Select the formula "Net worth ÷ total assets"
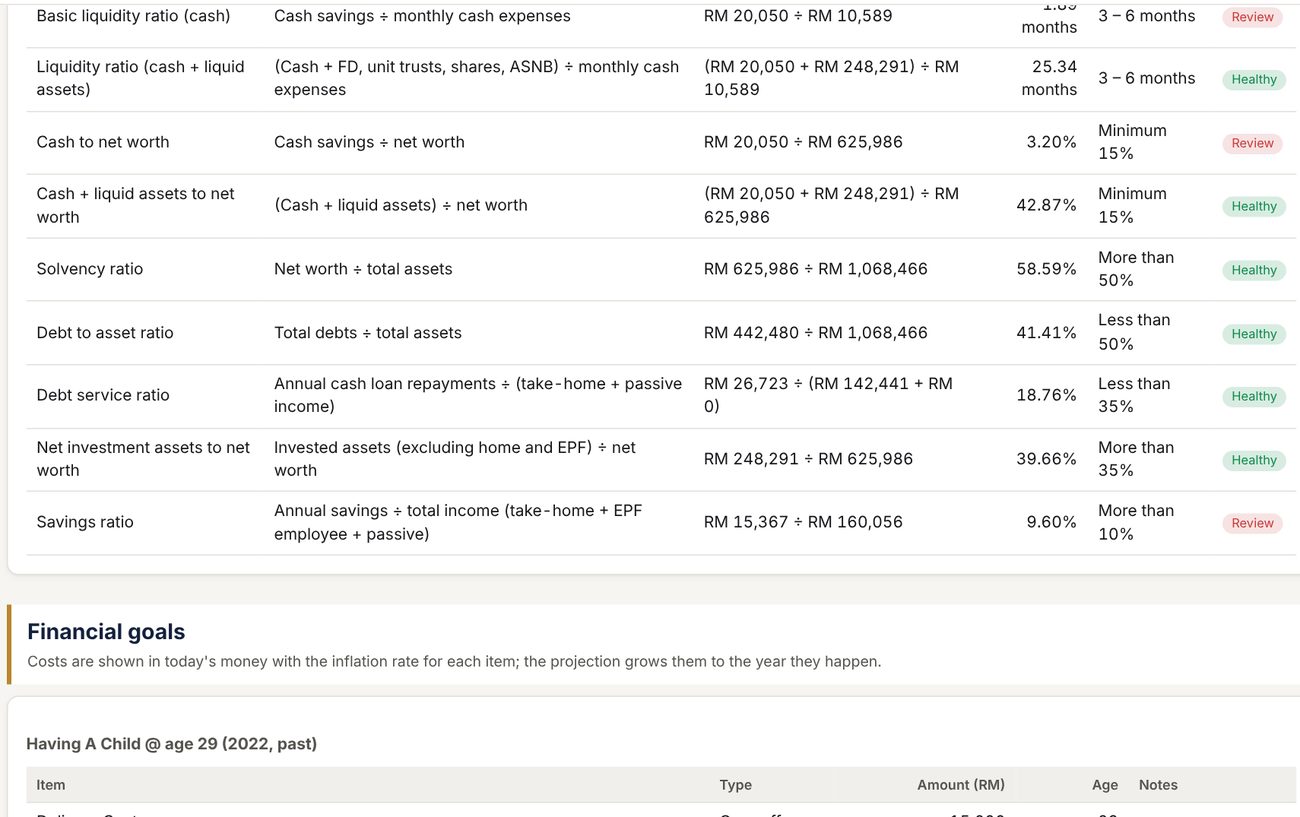The width and height of the screenshot is (1300, 817). [x=363, y=269]
